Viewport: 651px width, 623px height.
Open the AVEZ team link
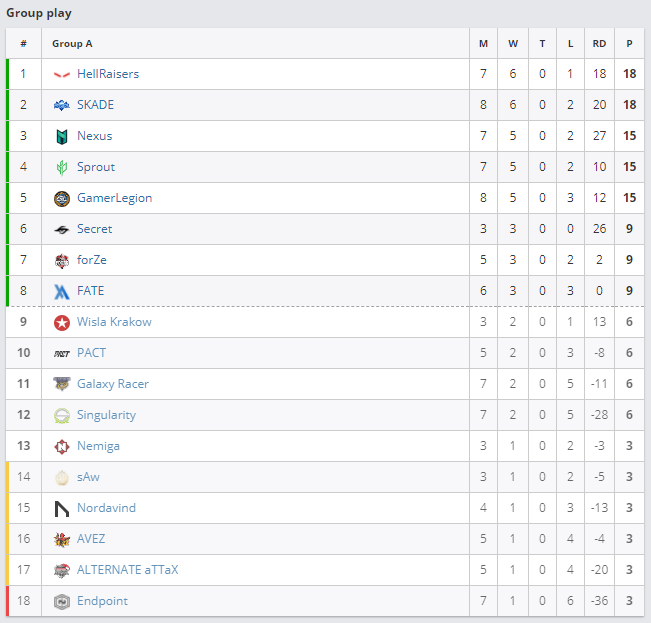coord(91,539)
